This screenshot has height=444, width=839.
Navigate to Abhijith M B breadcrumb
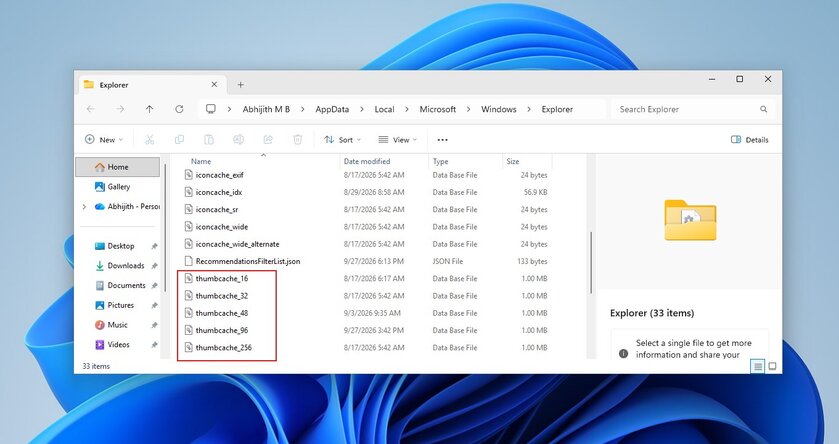pyautogui.click(x=266, y=109)
